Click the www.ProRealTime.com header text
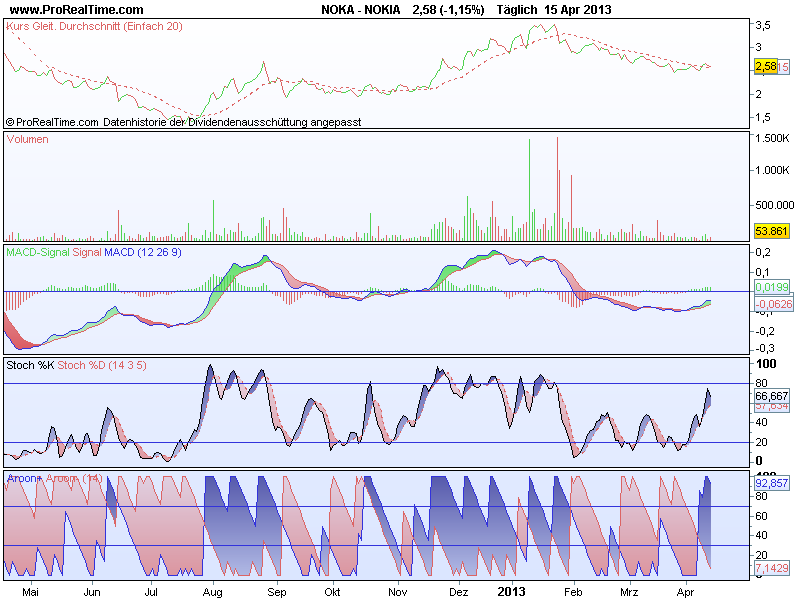This screenshot has width=800, height=600. pos(77,10)
